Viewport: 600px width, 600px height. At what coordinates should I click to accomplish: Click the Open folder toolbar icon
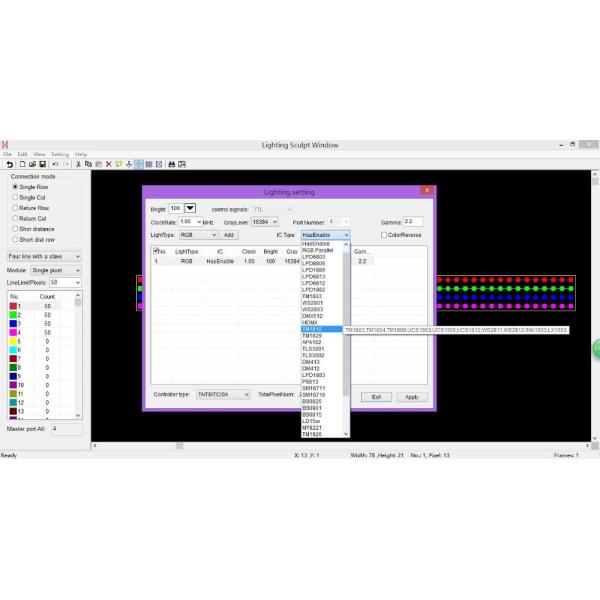click(32, 164)
